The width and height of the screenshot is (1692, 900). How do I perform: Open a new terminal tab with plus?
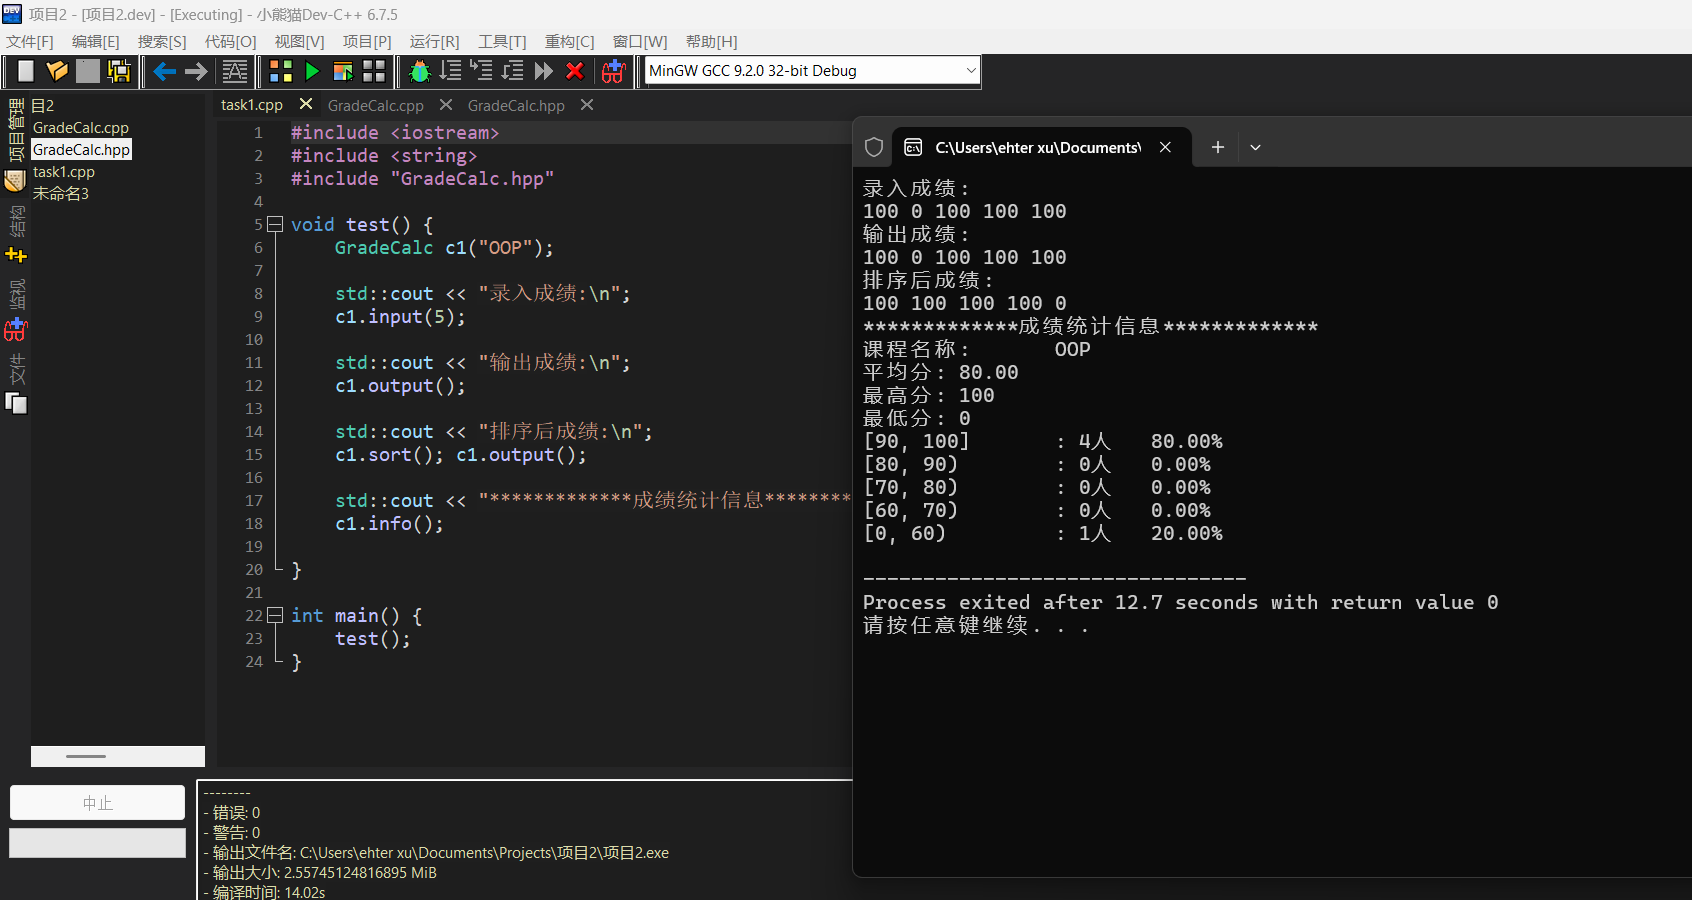[1217, 147]
